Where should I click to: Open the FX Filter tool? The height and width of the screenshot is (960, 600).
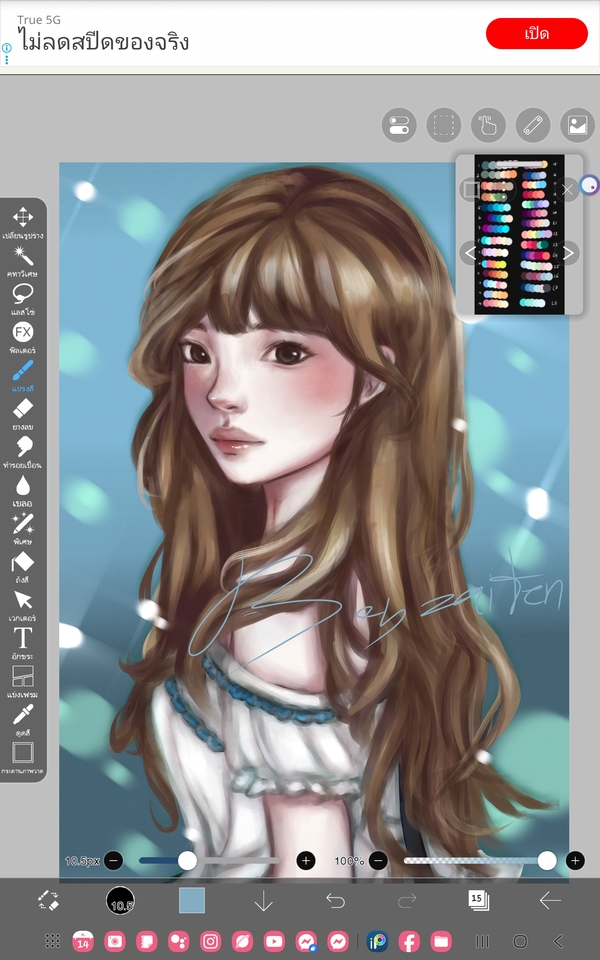[22, 333]
